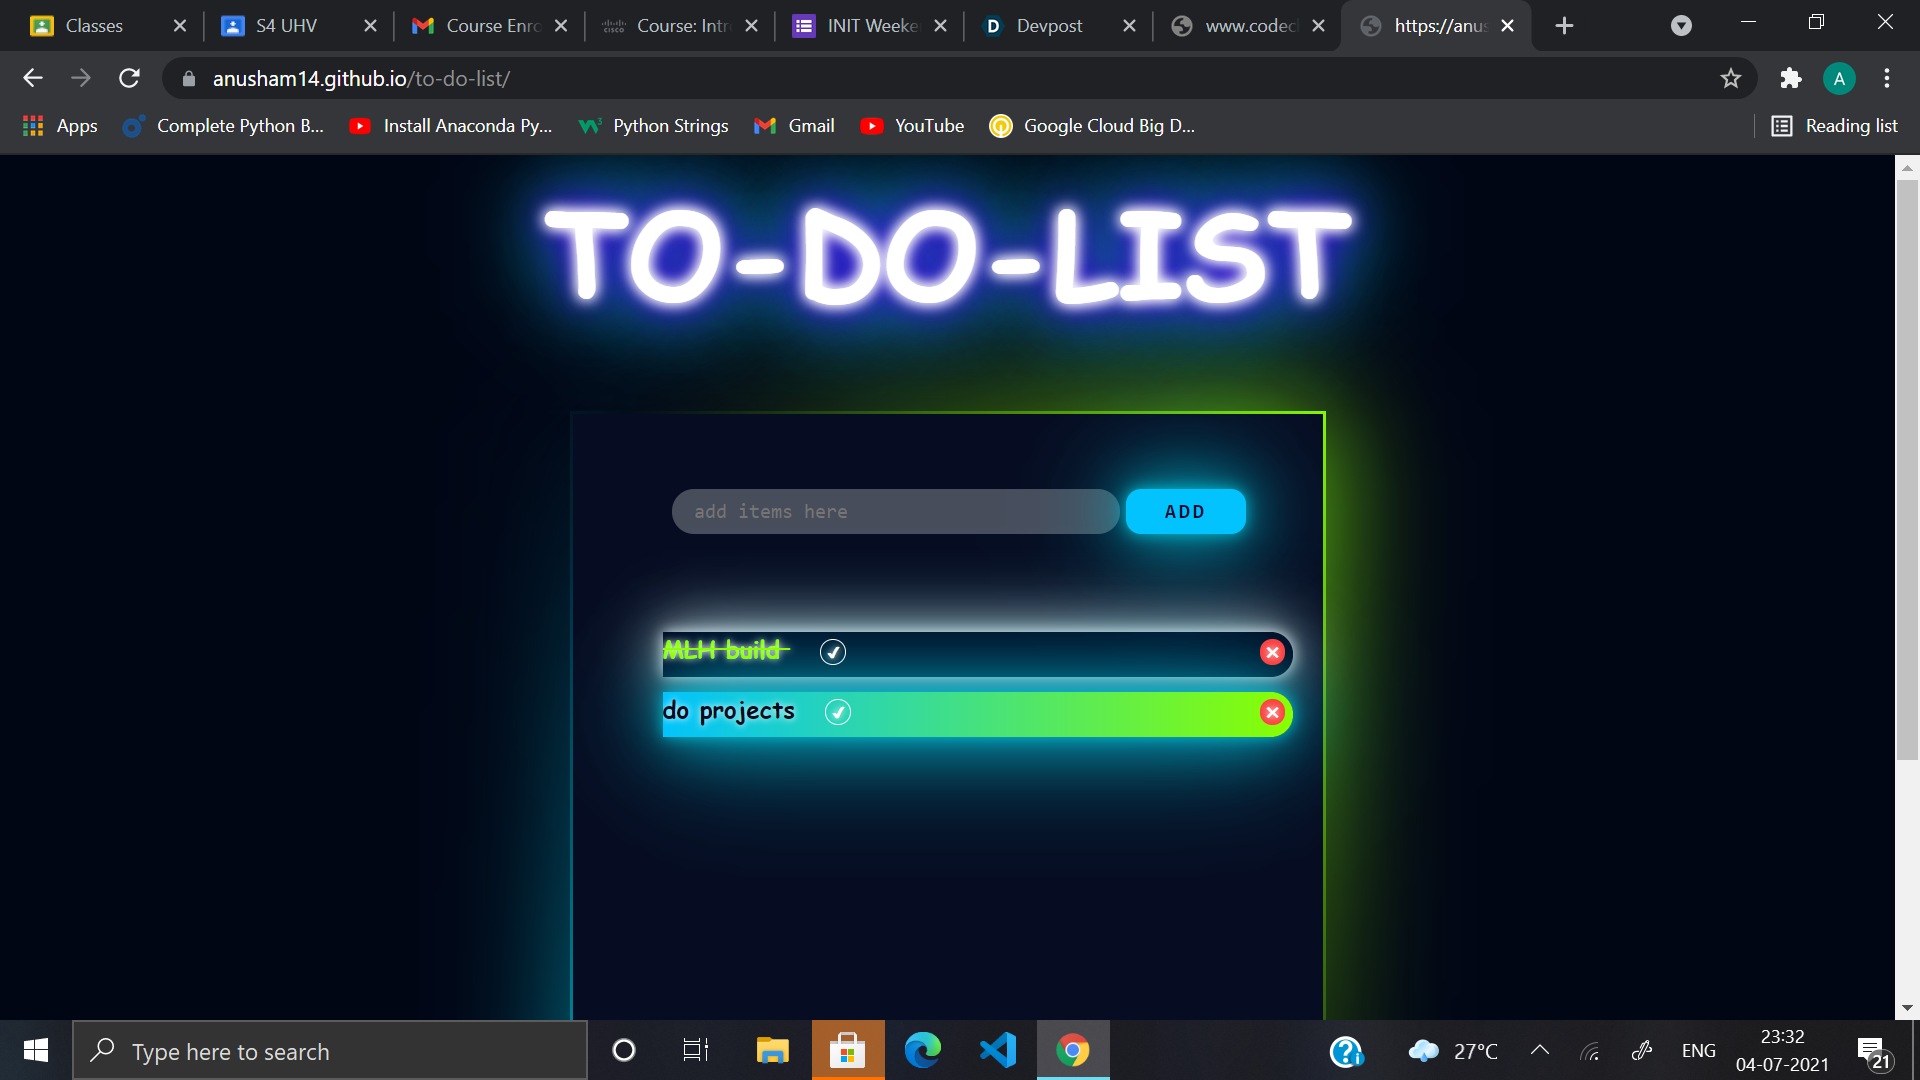Launch Visual Studio Code from taskbar

(x=997, y=1050)
